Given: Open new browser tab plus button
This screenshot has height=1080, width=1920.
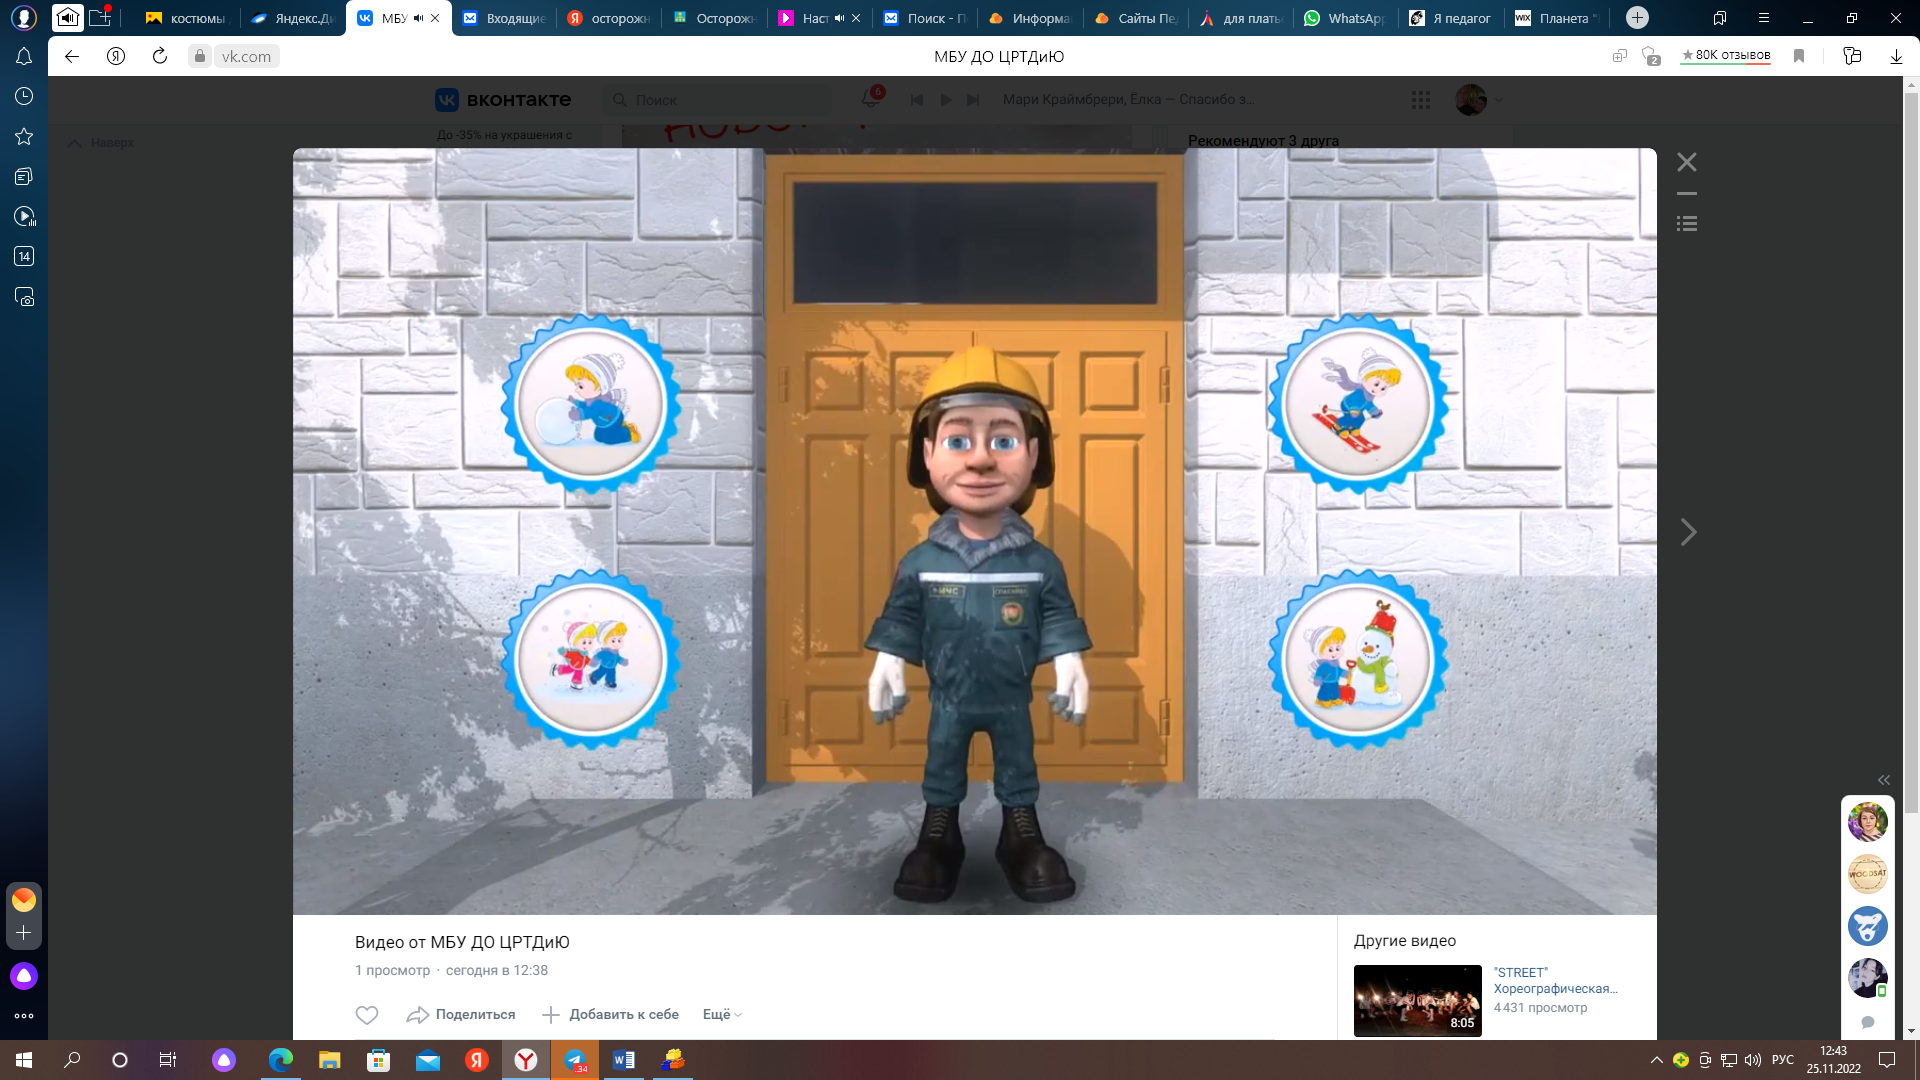Looking at the screenshot, I should [x=1637, y=18].
